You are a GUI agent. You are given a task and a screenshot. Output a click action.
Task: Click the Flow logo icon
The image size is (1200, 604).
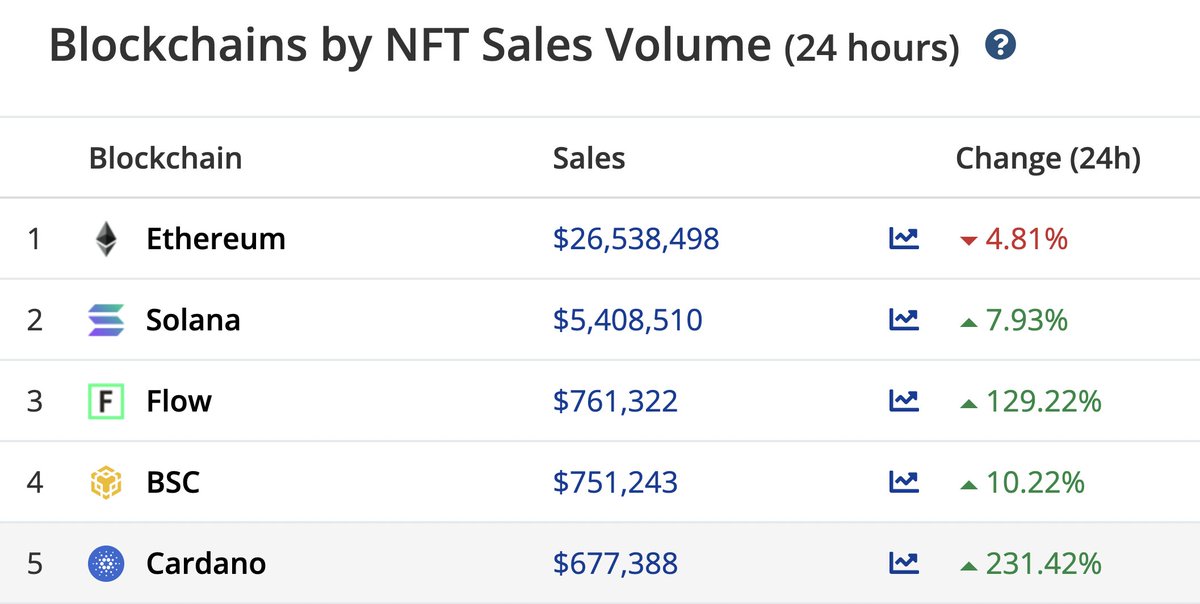coord(105,401)
